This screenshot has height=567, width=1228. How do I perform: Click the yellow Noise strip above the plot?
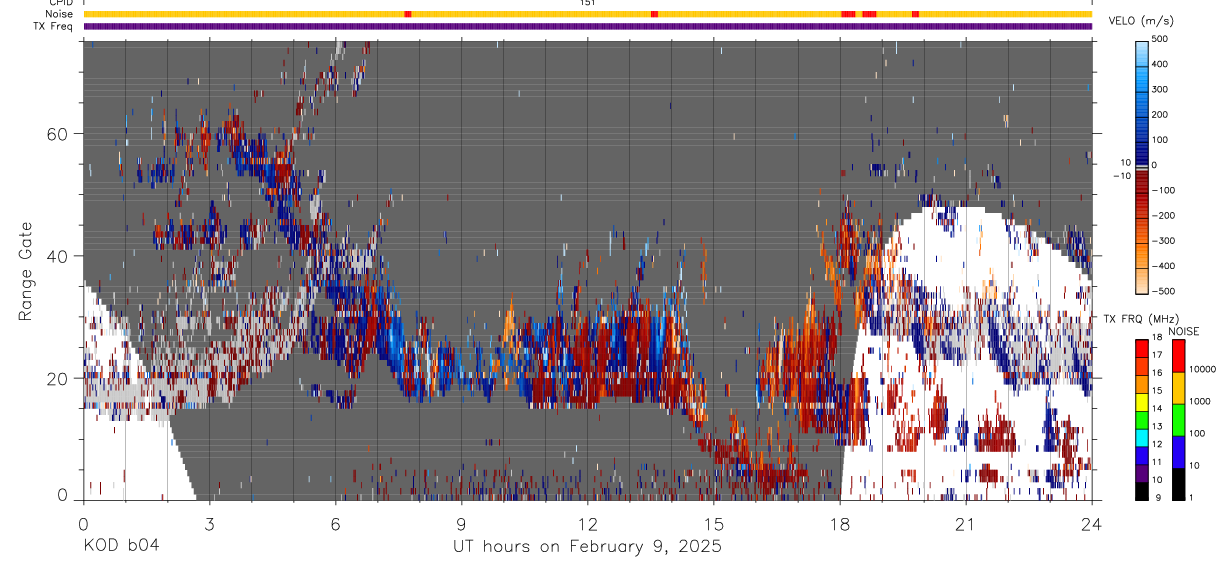pos(587,14)
